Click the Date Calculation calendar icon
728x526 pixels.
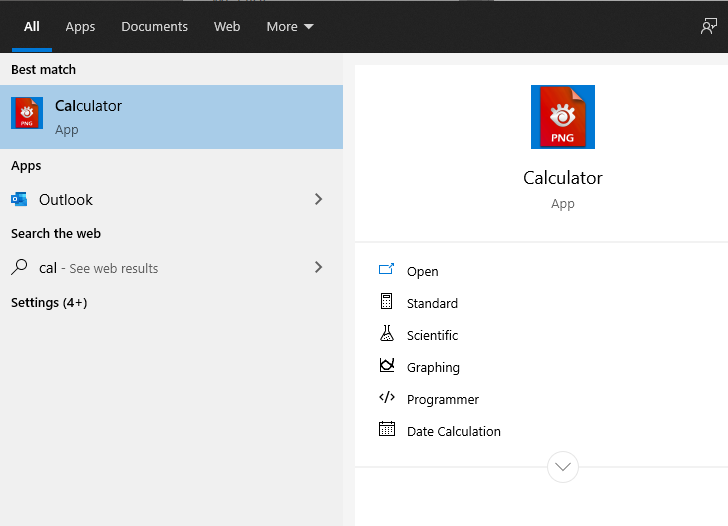pyautogui.click(x=387, y=430)
